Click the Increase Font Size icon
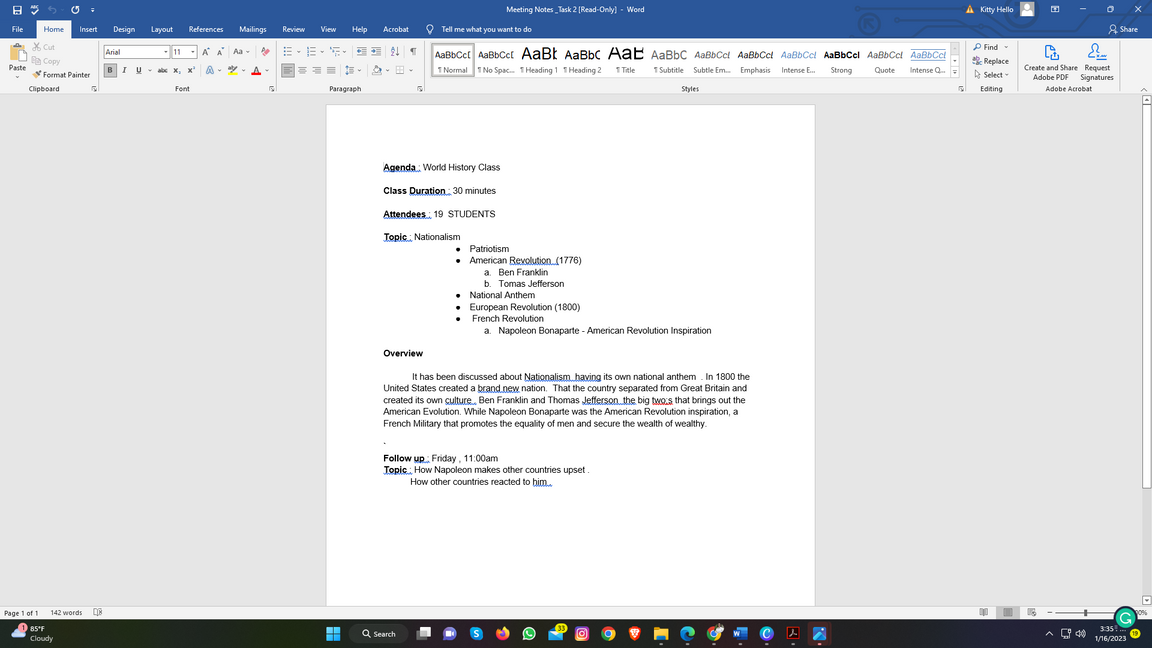 (x=206, y=51)
